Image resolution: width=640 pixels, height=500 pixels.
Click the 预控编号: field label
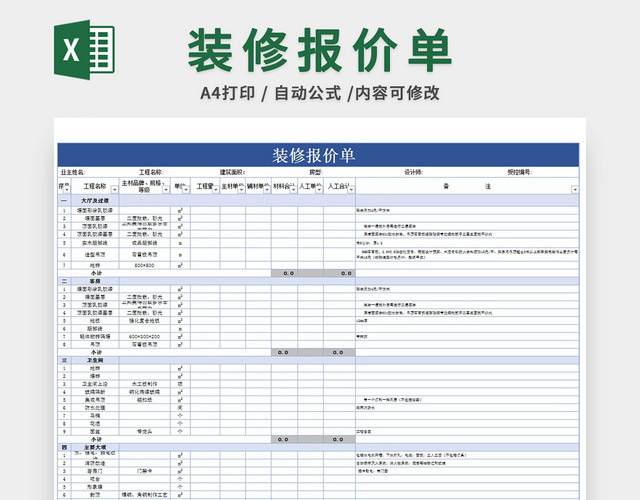[520, 172]
